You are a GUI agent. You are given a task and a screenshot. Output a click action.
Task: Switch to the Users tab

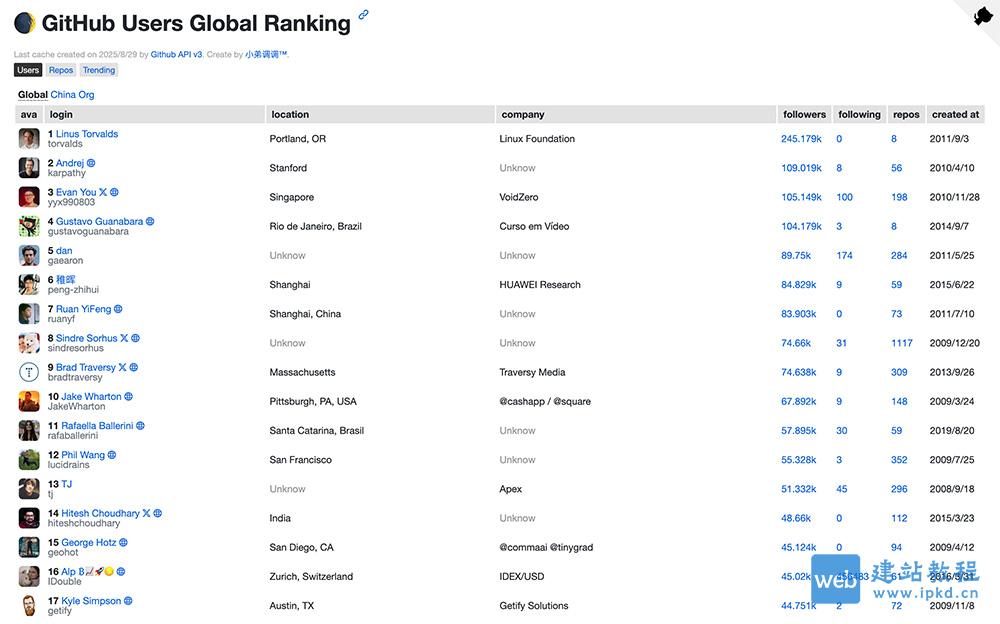click(x=28, y=70)
